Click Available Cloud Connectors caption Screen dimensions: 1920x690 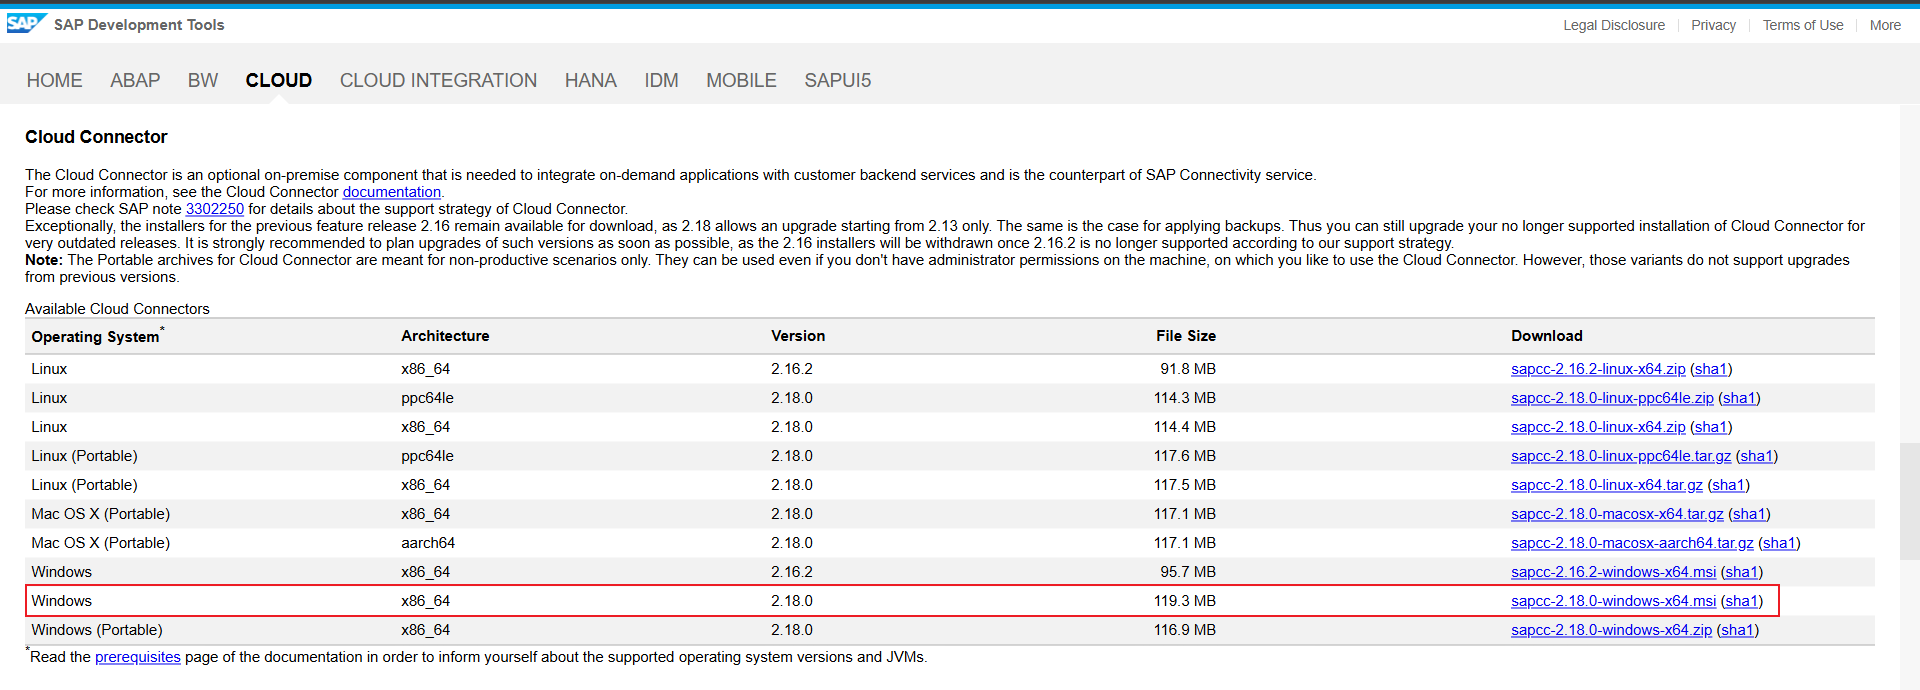(x=117, y=309)
